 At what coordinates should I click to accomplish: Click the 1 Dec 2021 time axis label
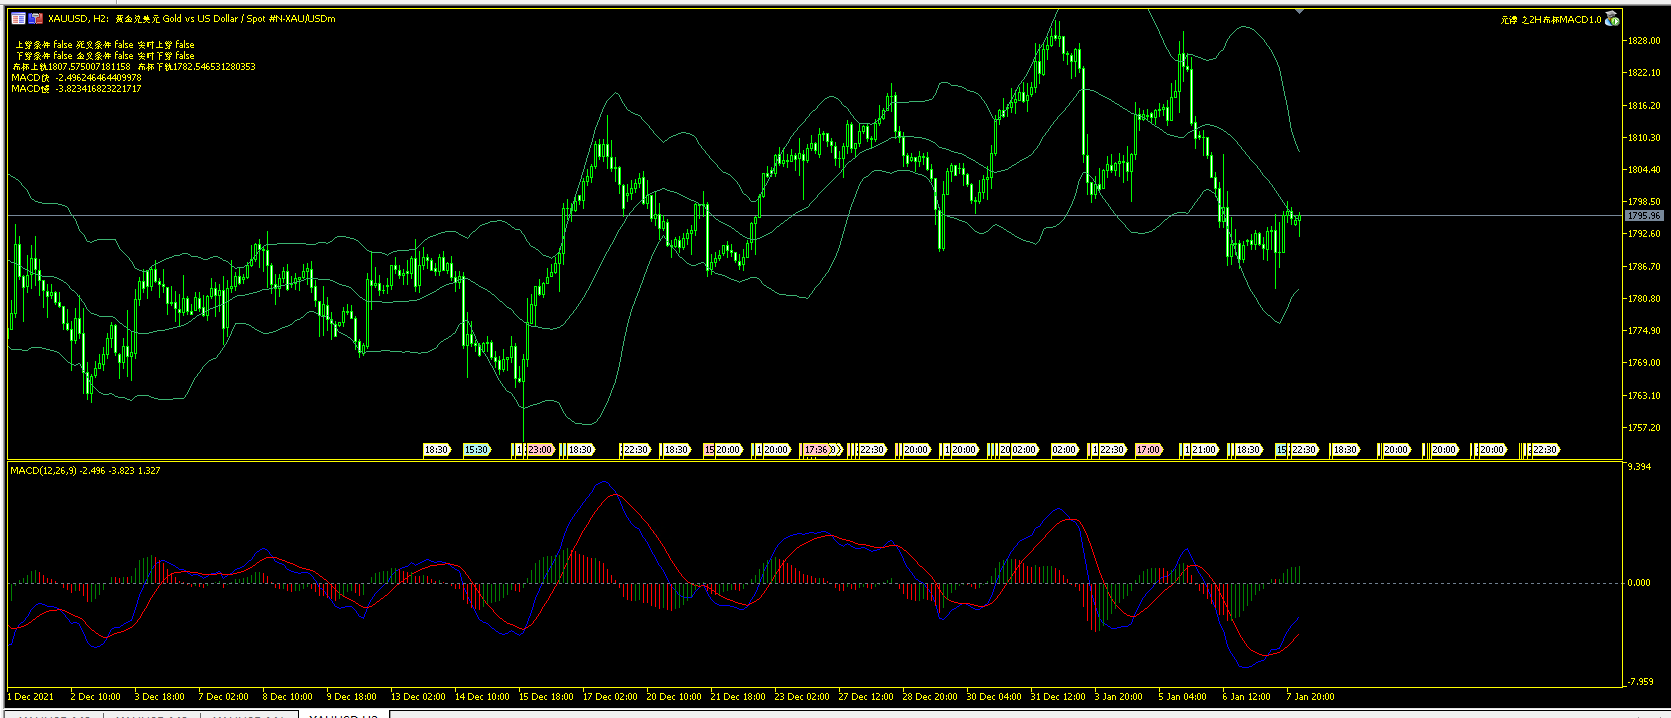(x=31, y=696)
